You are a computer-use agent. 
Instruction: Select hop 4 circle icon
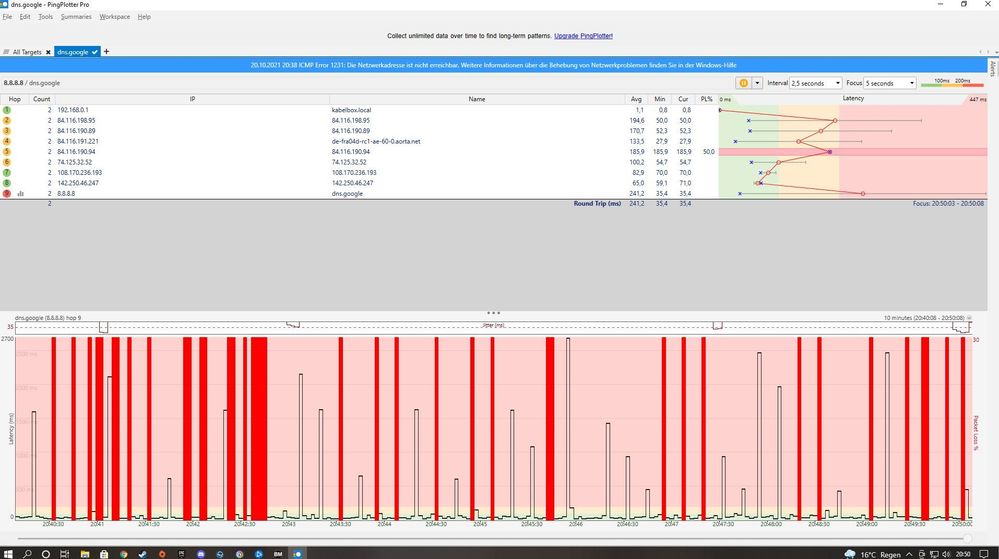pyautogui.click(x=7, y=141)
